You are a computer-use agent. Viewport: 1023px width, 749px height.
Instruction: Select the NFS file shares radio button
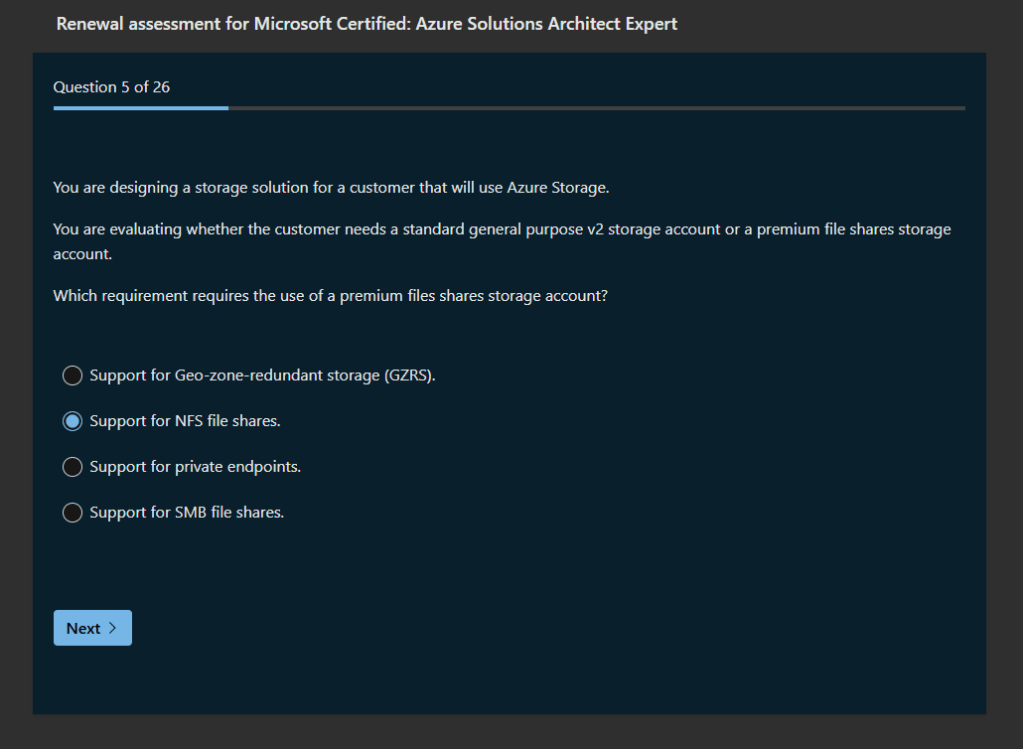click(x=72, y=422)
